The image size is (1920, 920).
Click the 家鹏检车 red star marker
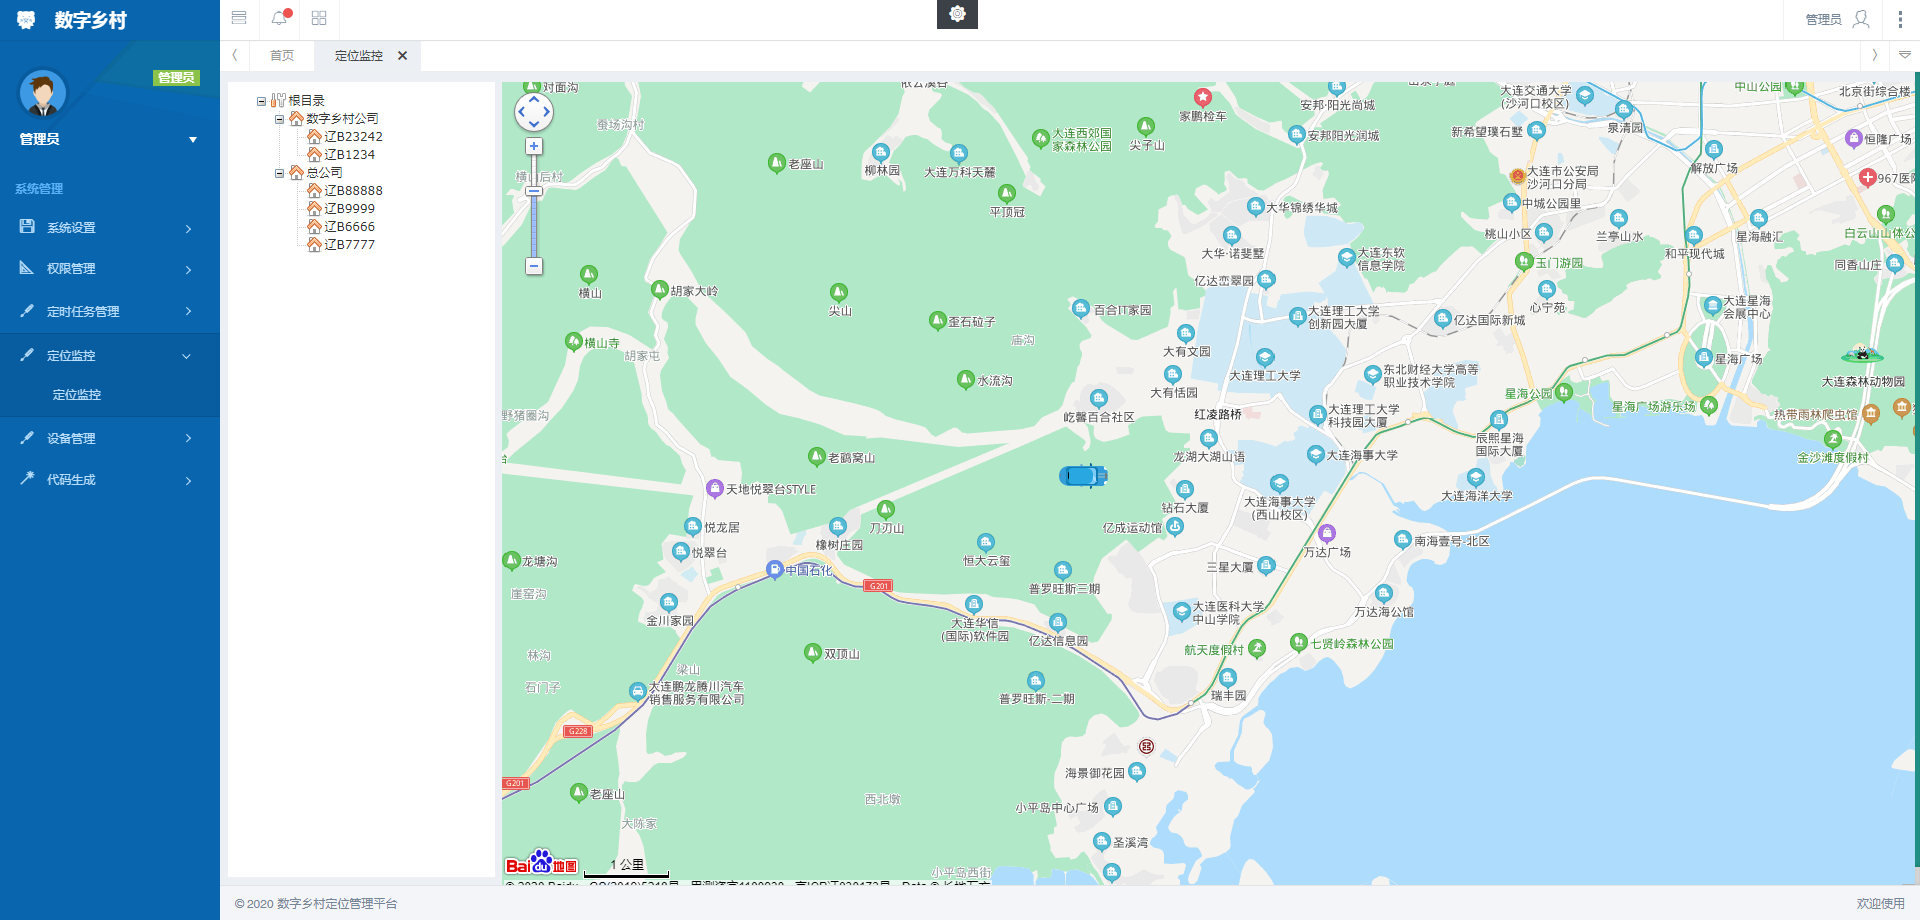1203,97
